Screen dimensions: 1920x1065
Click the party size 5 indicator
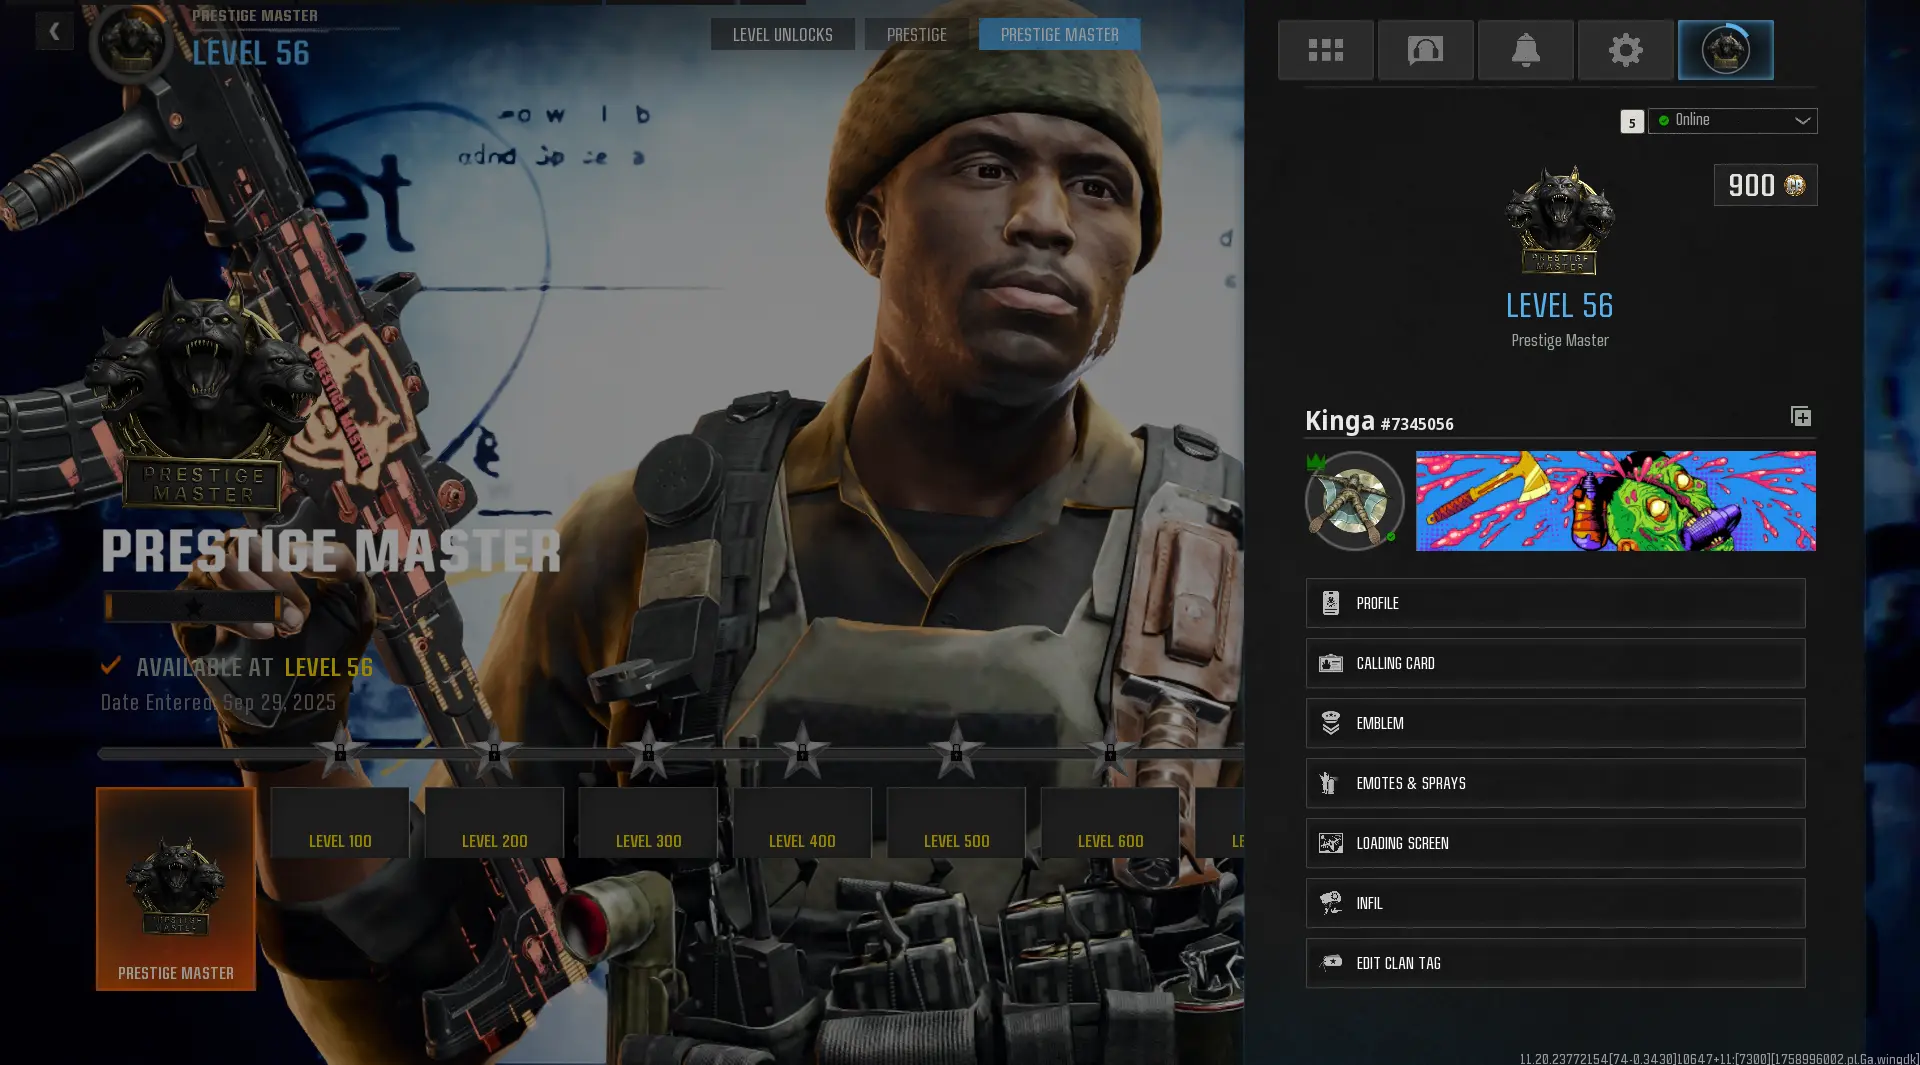pyautogui.click(x=1632, y=122)
